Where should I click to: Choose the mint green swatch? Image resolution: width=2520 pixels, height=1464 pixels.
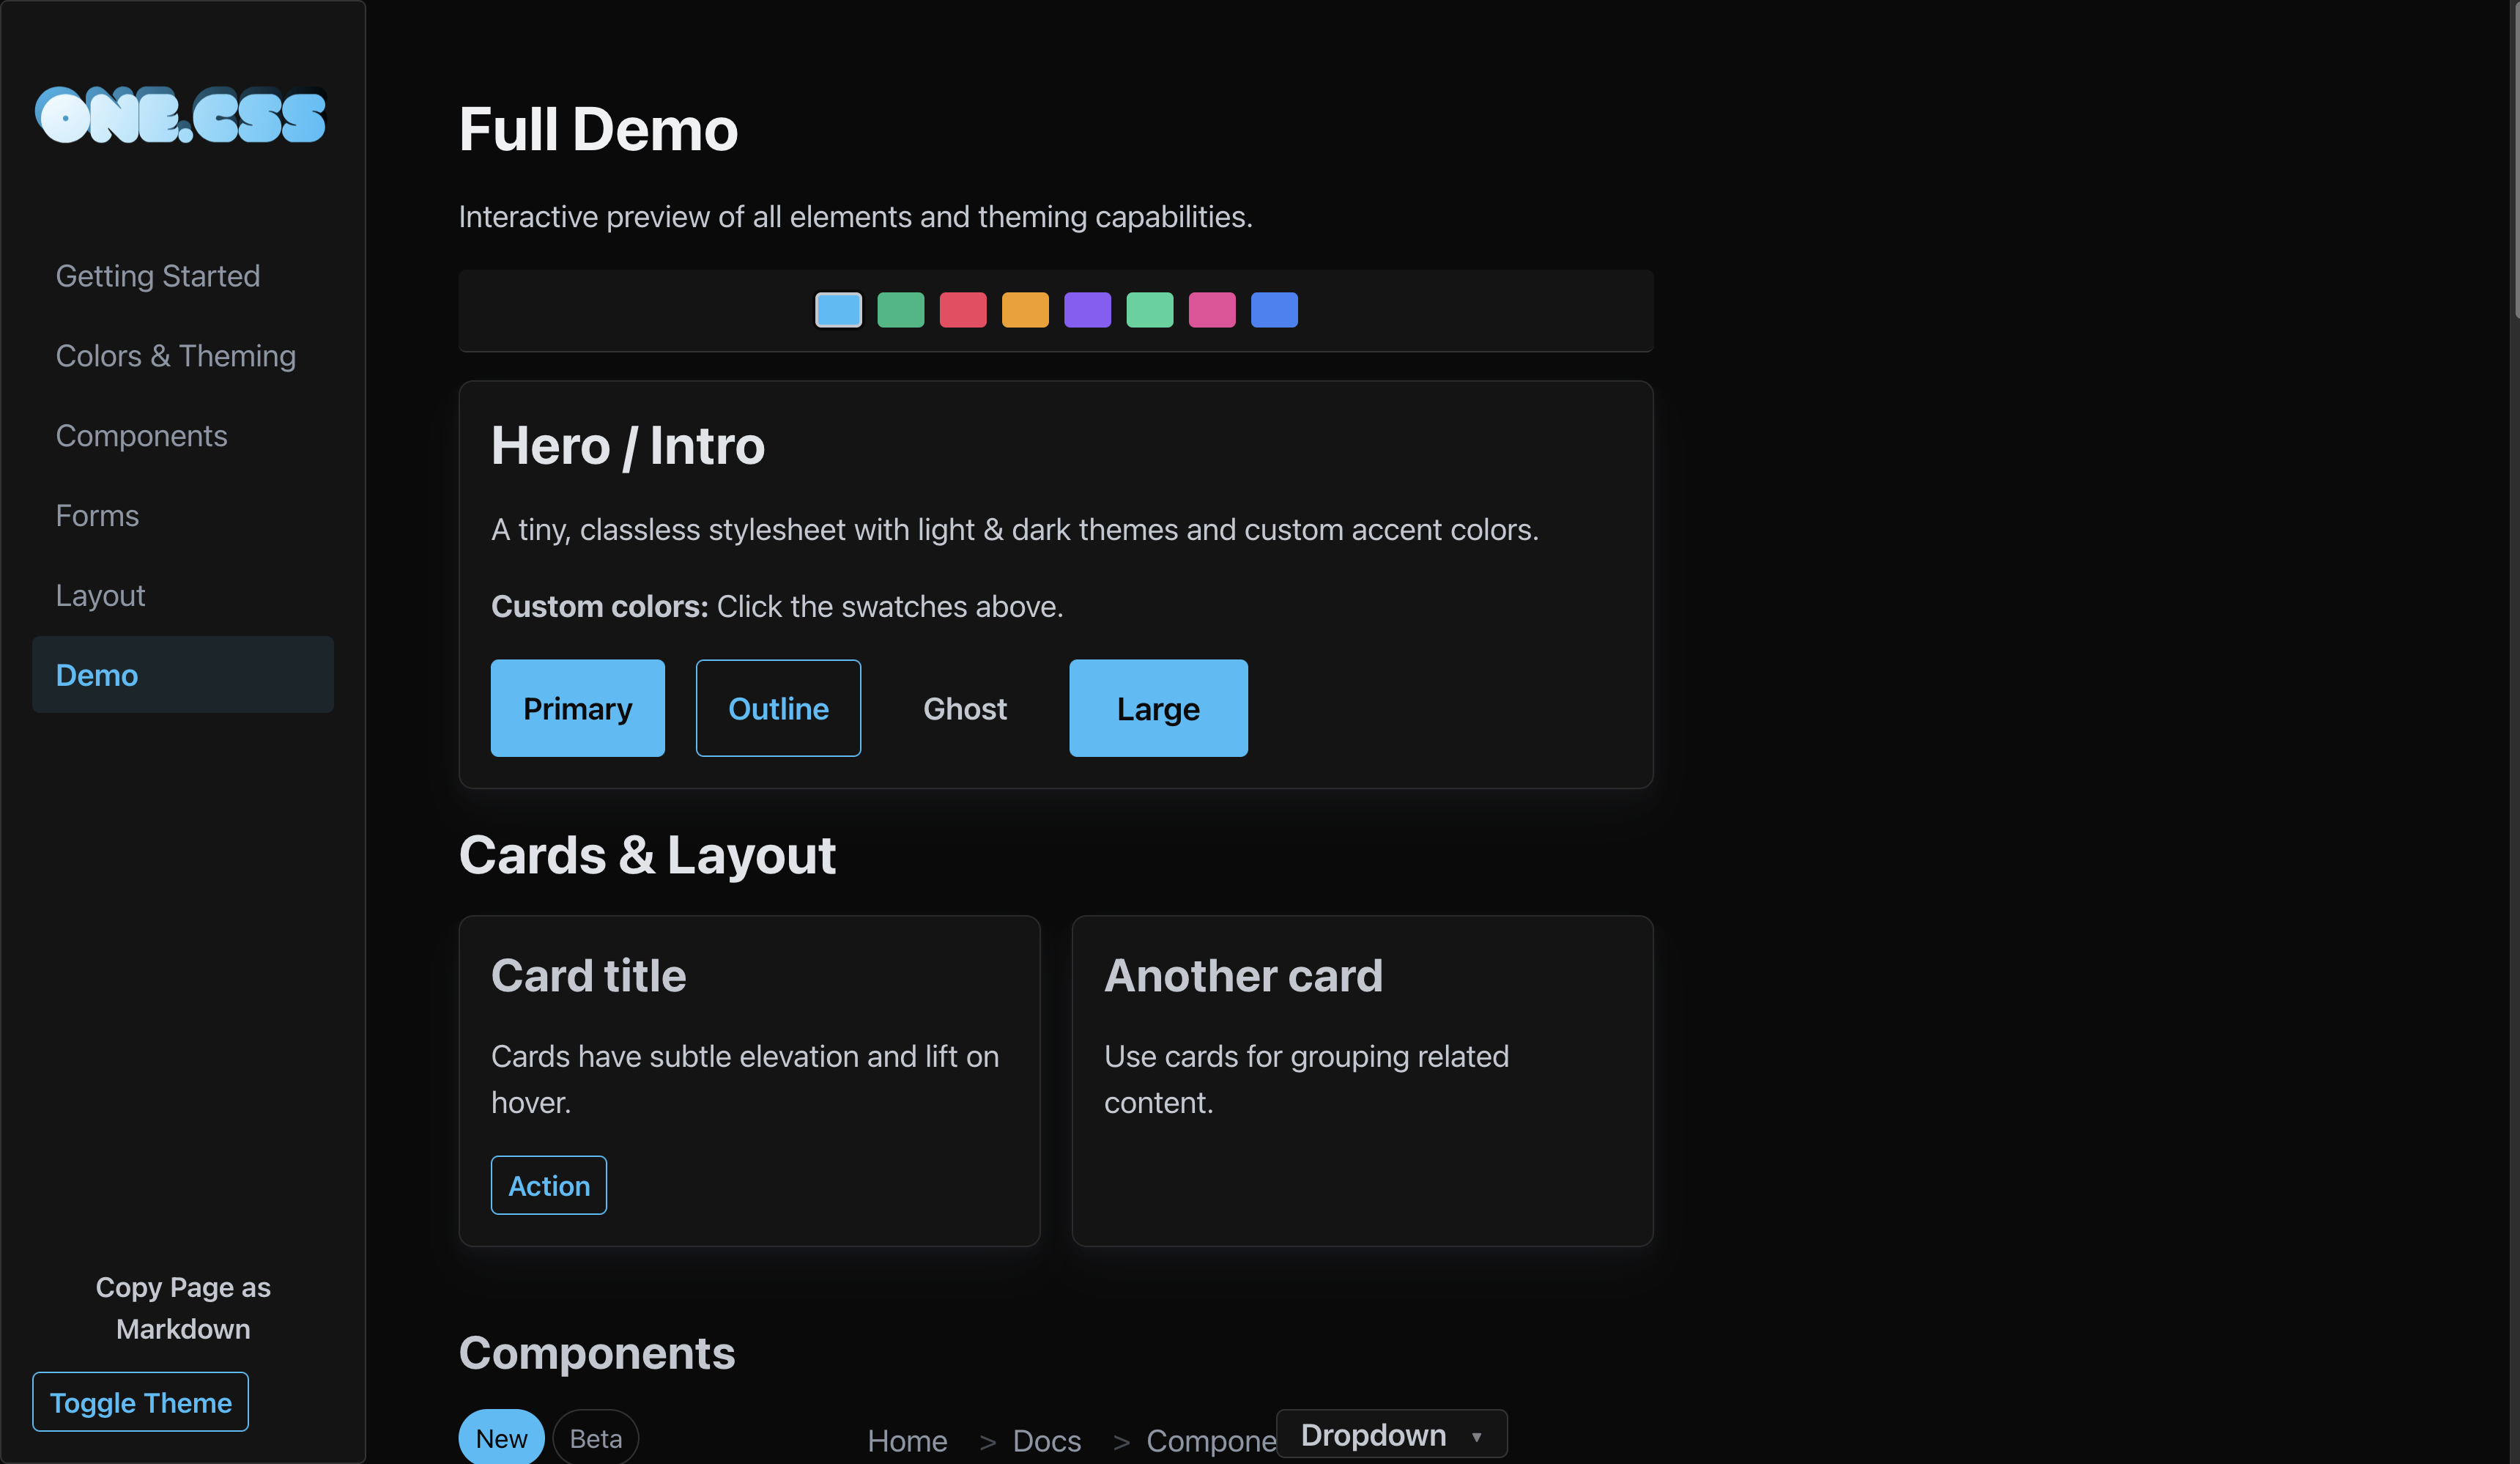coord(1149,310)
